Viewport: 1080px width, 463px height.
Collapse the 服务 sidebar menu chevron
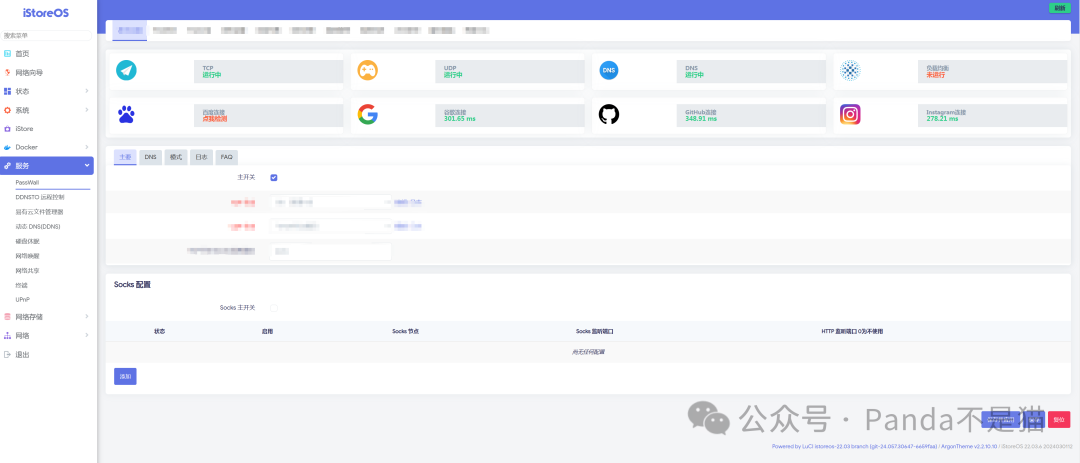(x=87, y=166)
